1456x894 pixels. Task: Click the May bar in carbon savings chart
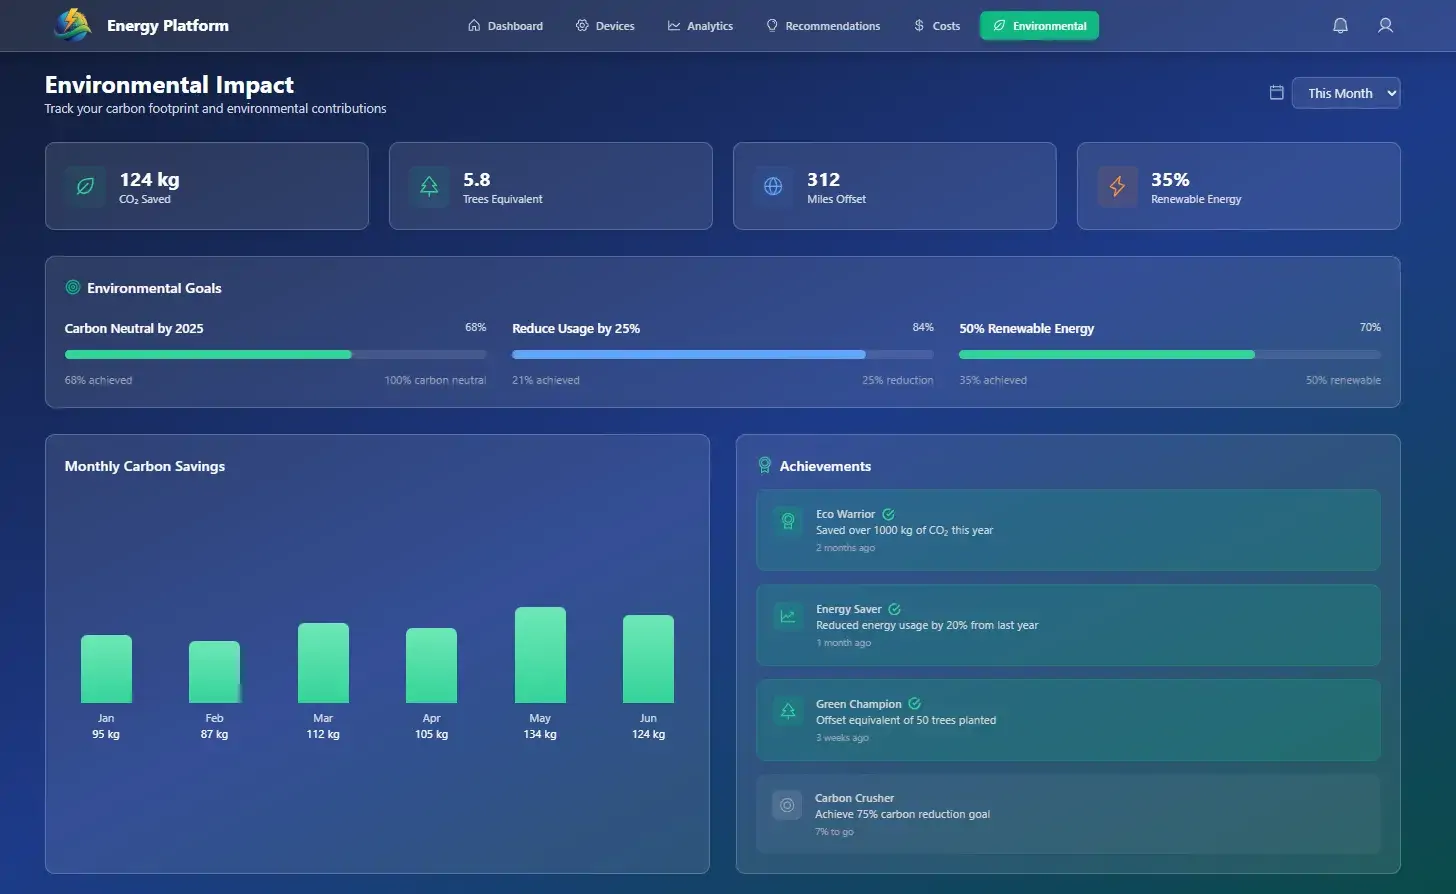[x=540, y=655]
